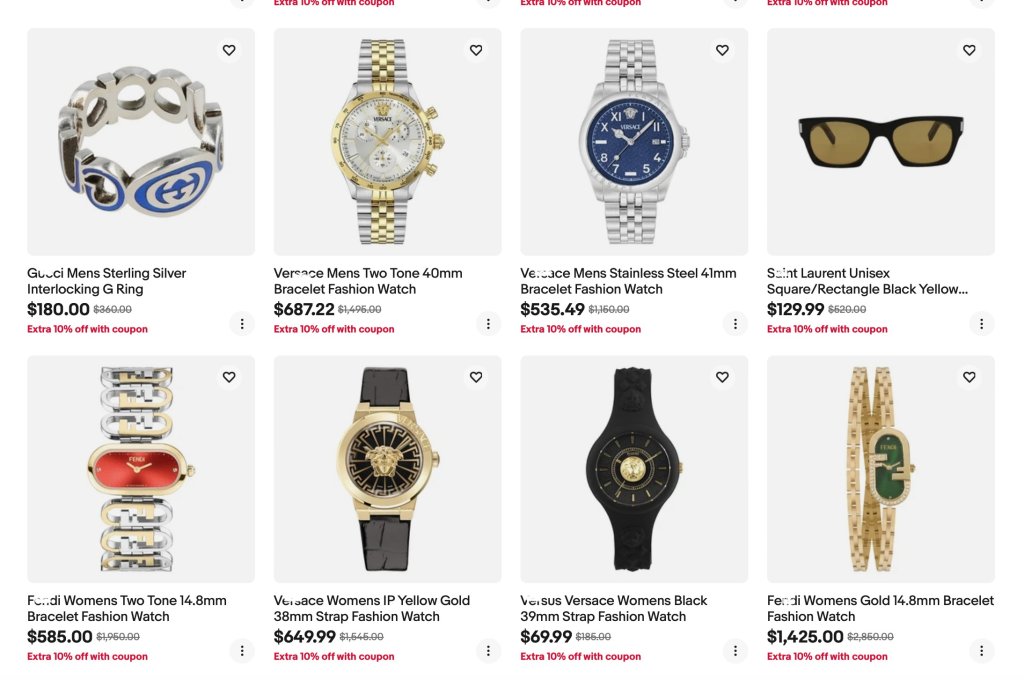Click heart on Fendi Two Tone watch
This screenshot has width=1024, height=680.
point(229,377)
